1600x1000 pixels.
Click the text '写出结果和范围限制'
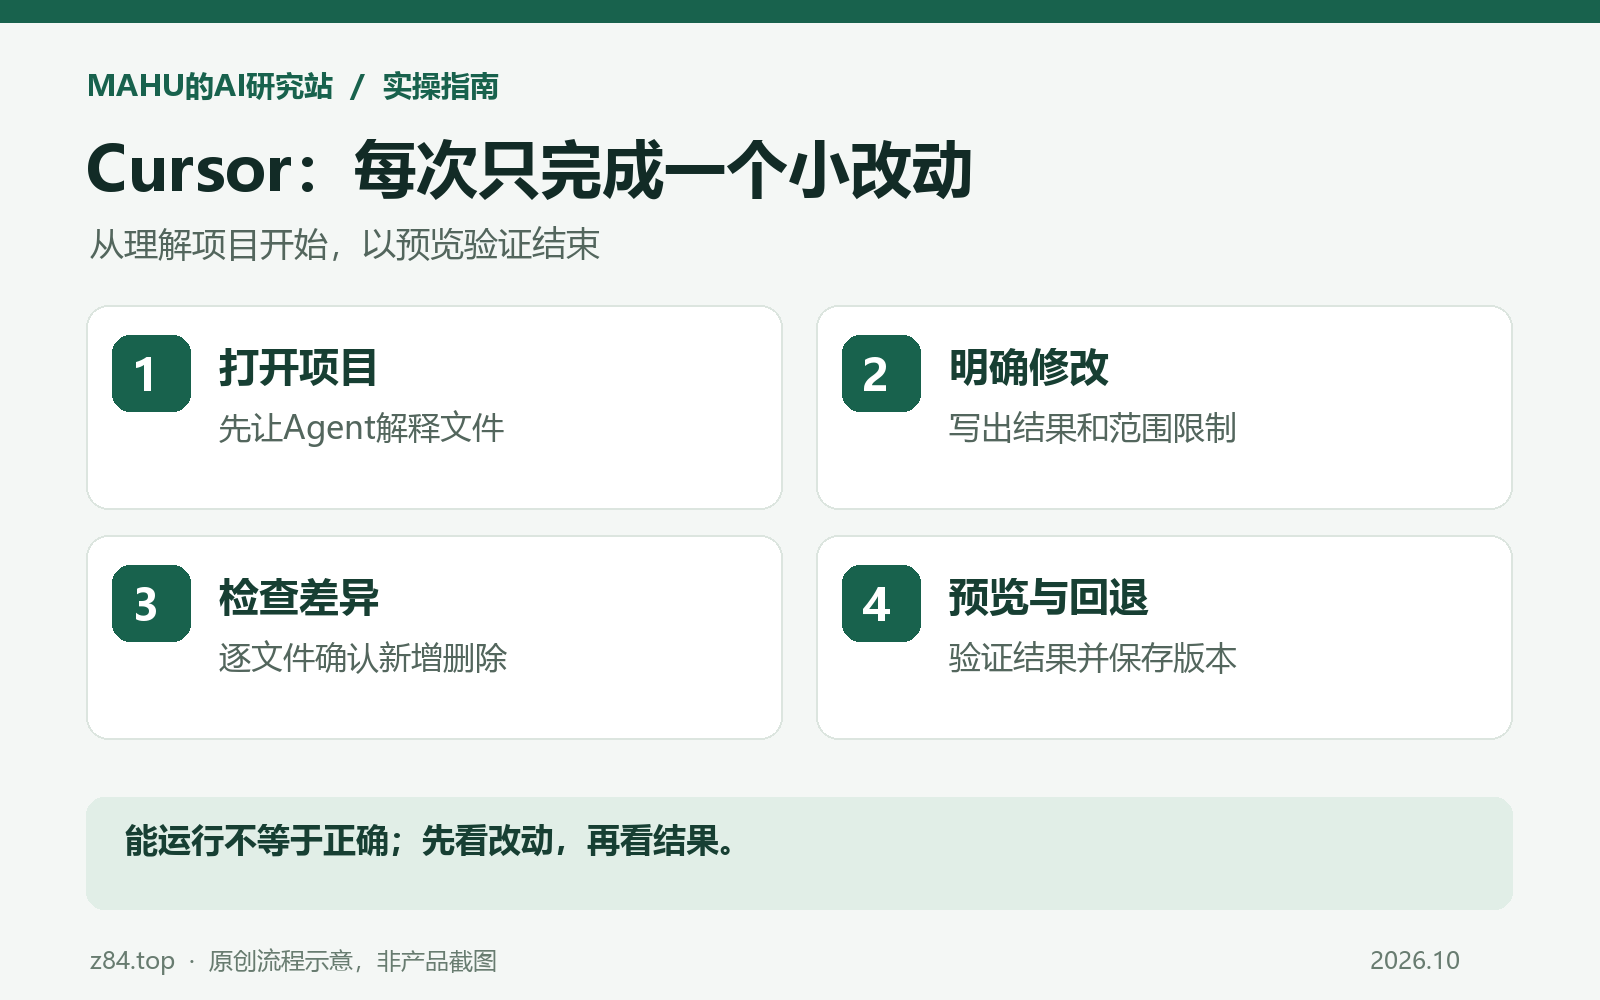1093,428
